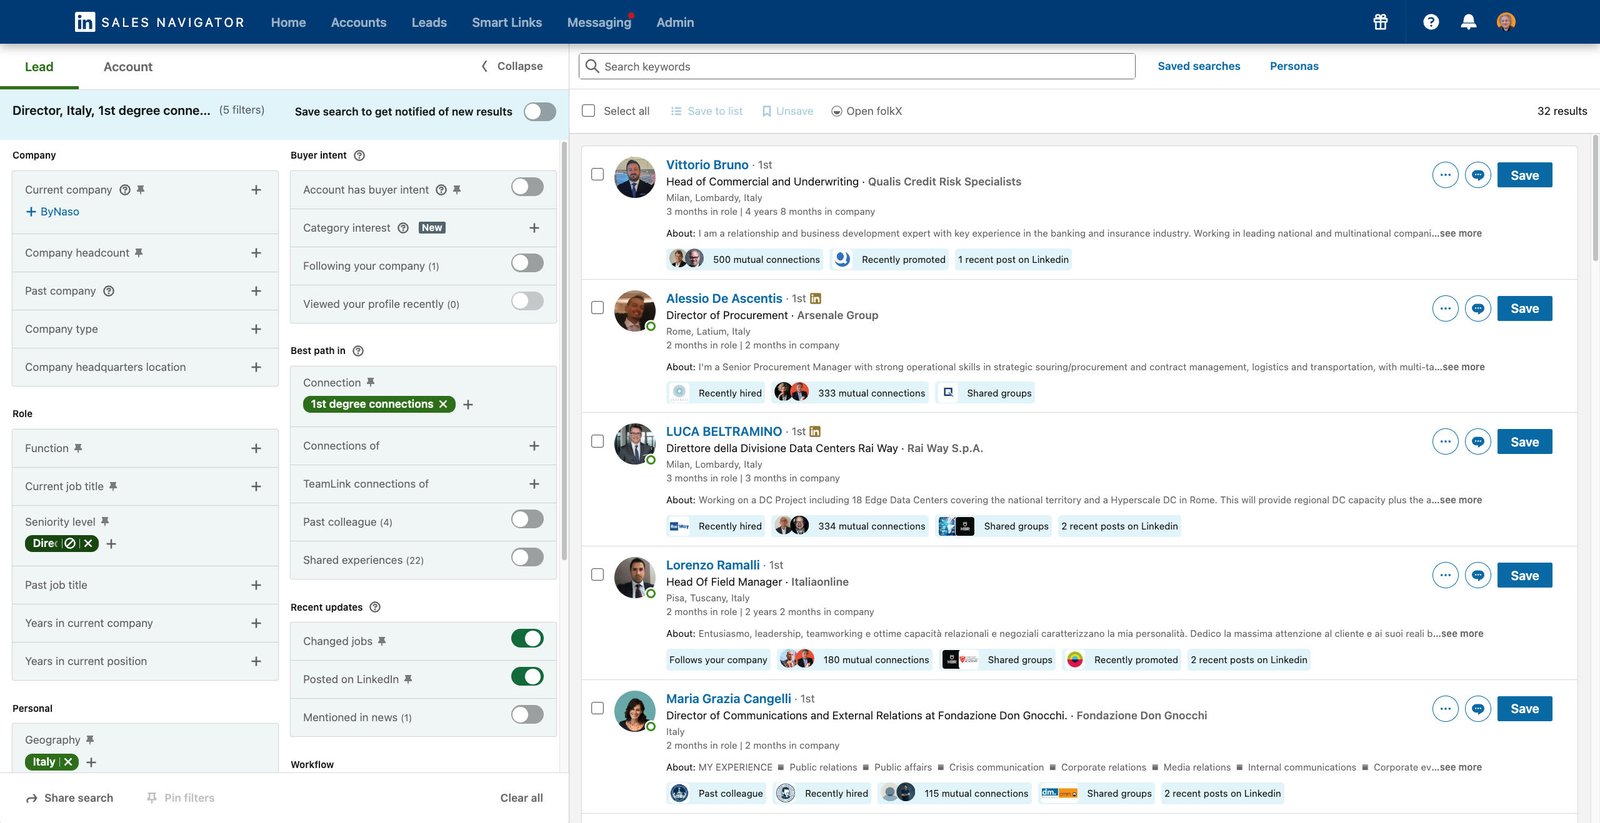Go to Messaging in the top nav
This screenshot has width=1600, height=823.
[x=599, y=22]
